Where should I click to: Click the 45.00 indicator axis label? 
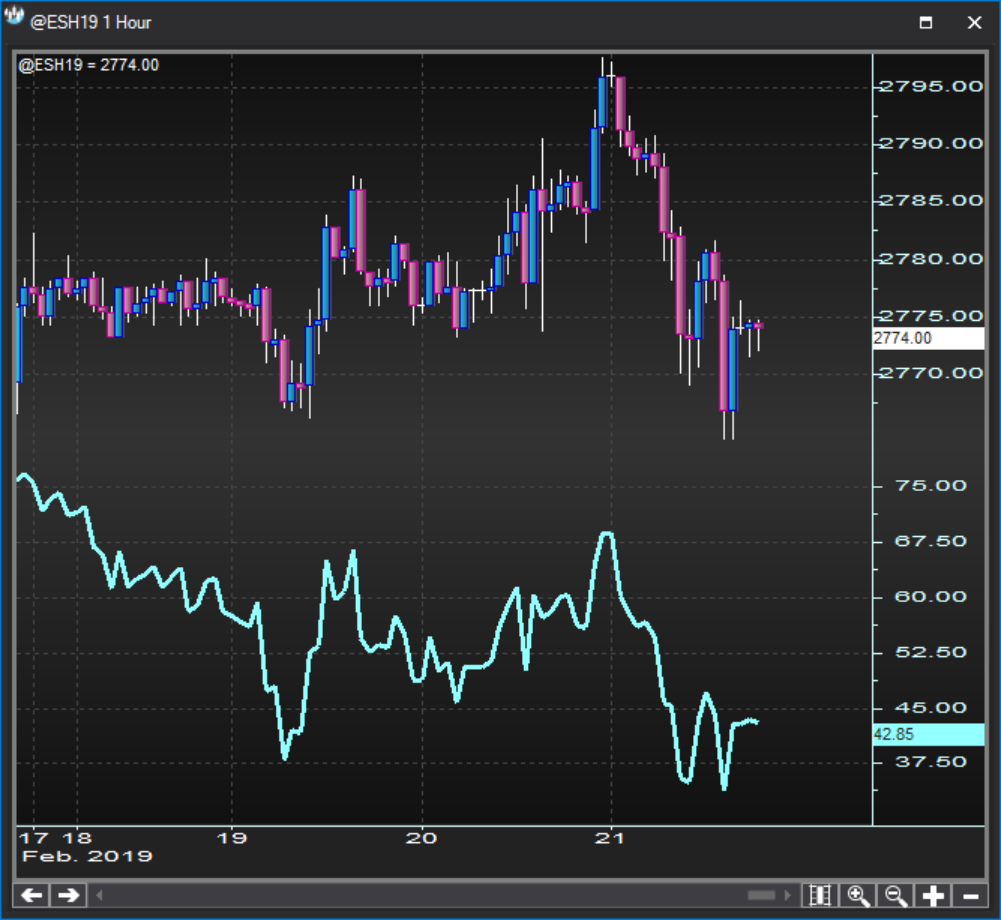pos(931,707)
